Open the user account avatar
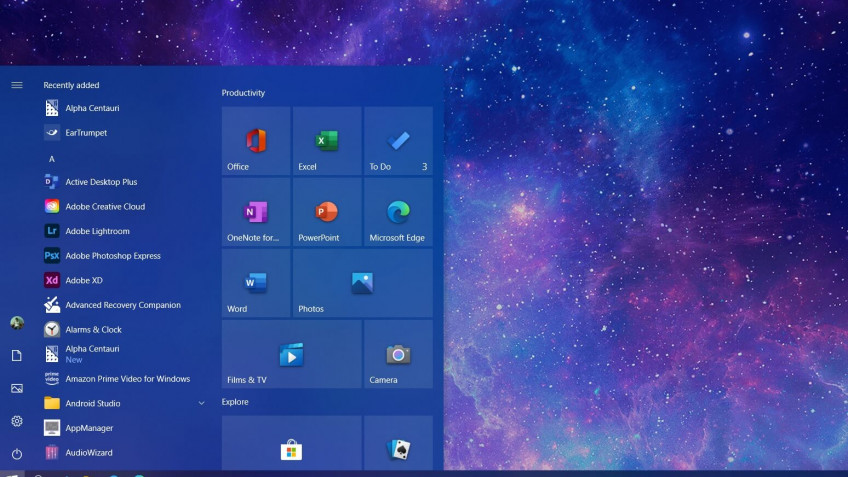Screen dimensions: 848x477 [x=17, y=323]
